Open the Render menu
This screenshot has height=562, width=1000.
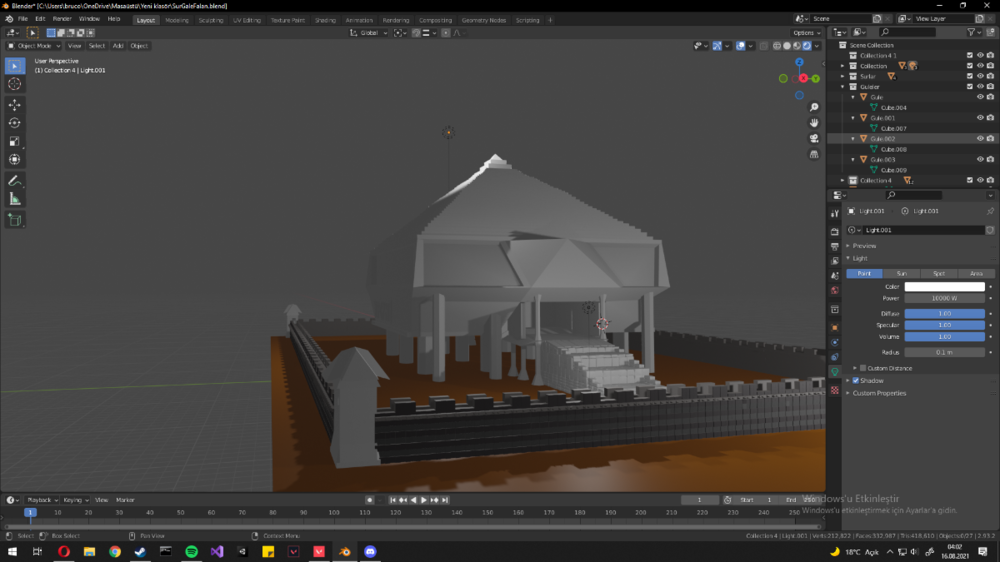(62, 19)
